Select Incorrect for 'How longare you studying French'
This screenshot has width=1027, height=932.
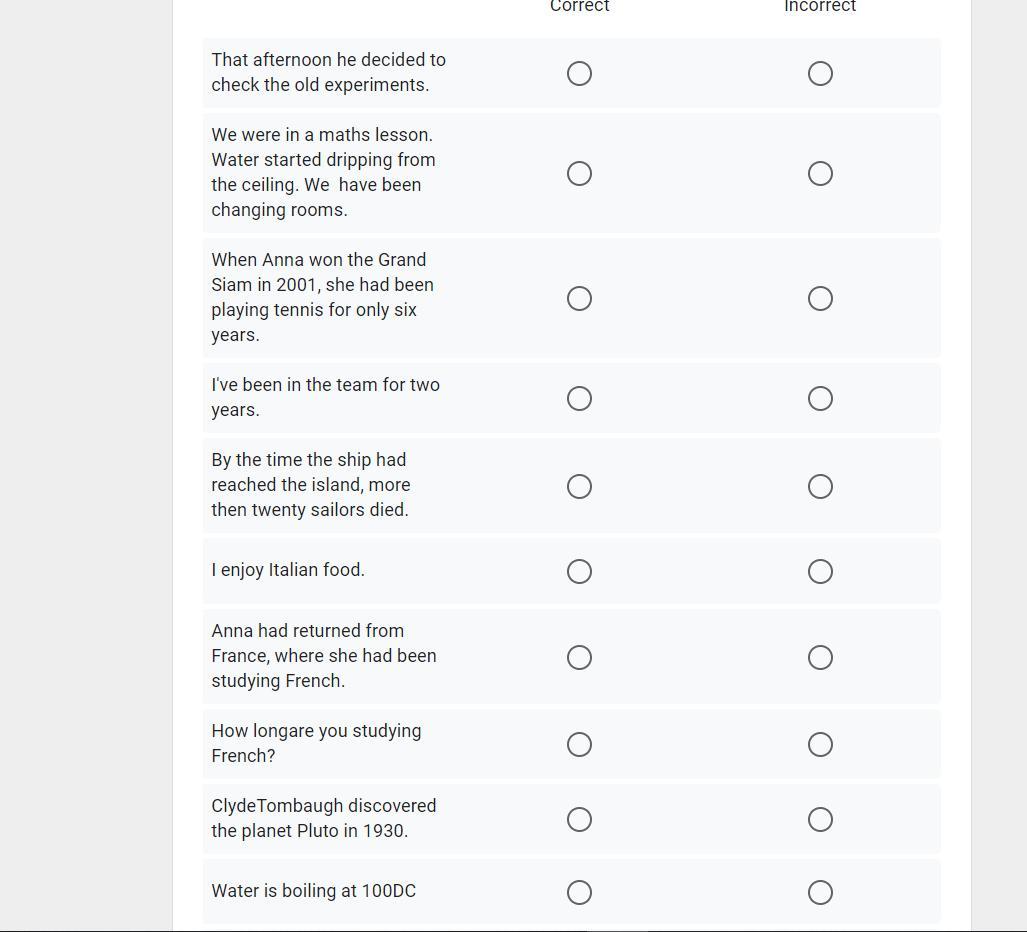click(820, 745)
